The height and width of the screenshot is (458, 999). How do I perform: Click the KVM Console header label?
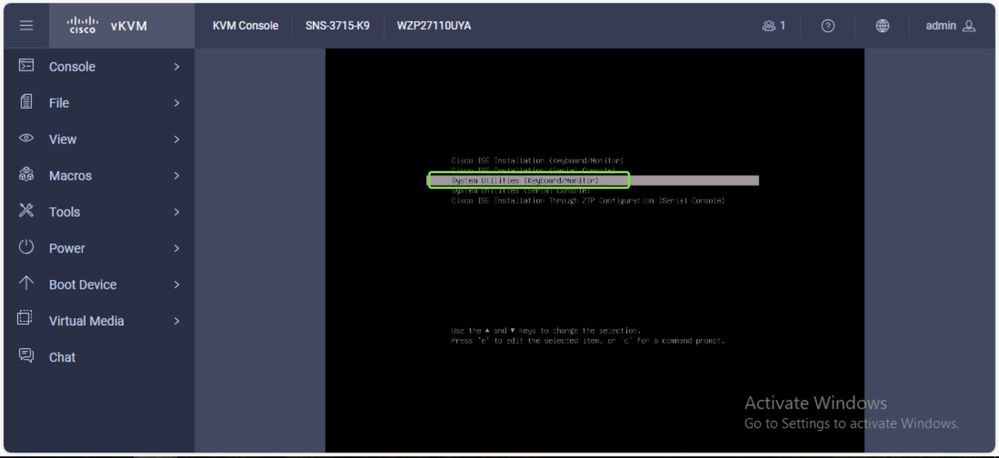pos(245,26)
